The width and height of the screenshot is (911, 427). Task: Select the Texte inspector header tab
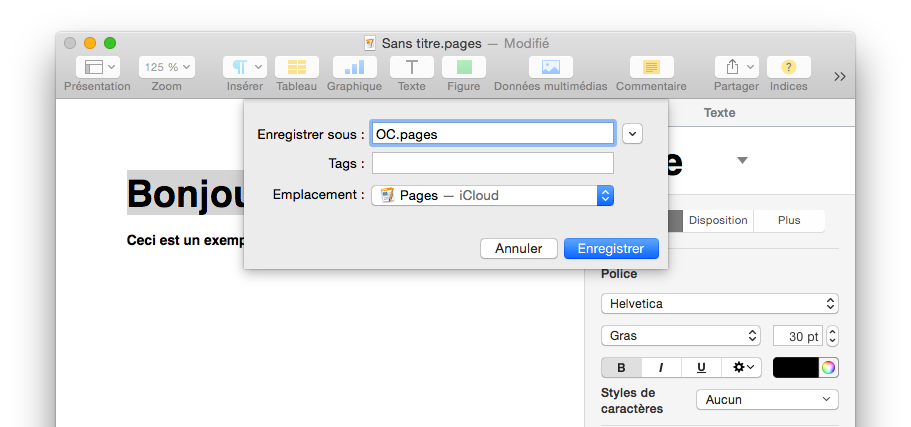pos(719,113)
